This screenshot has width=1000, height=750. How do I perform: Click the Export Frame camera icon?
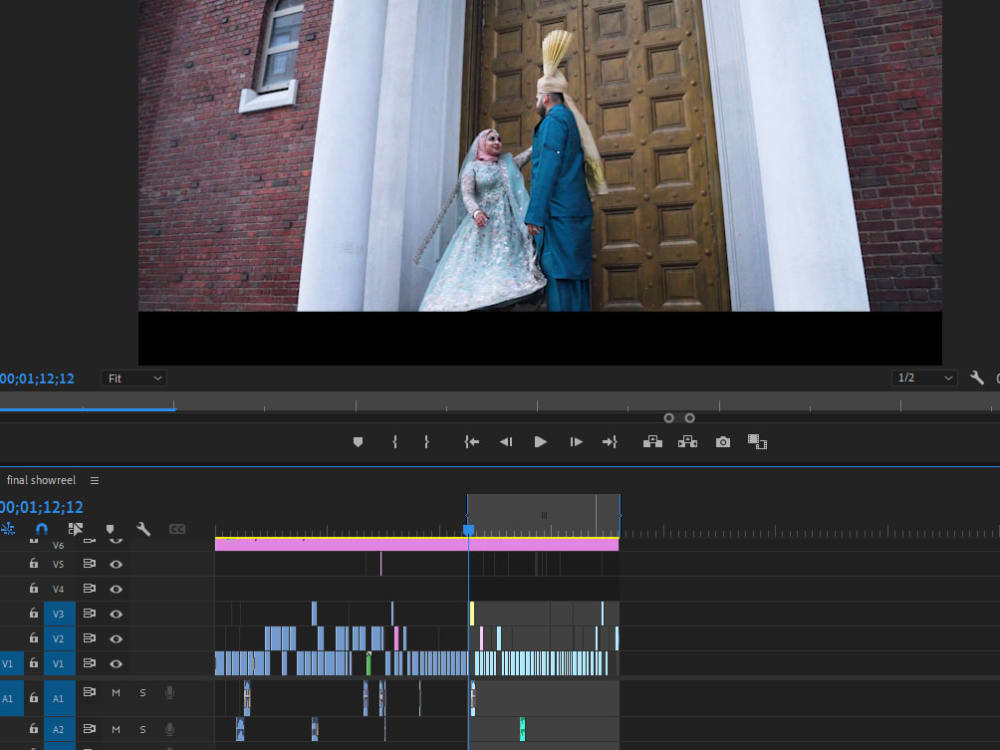pos(722,441)
